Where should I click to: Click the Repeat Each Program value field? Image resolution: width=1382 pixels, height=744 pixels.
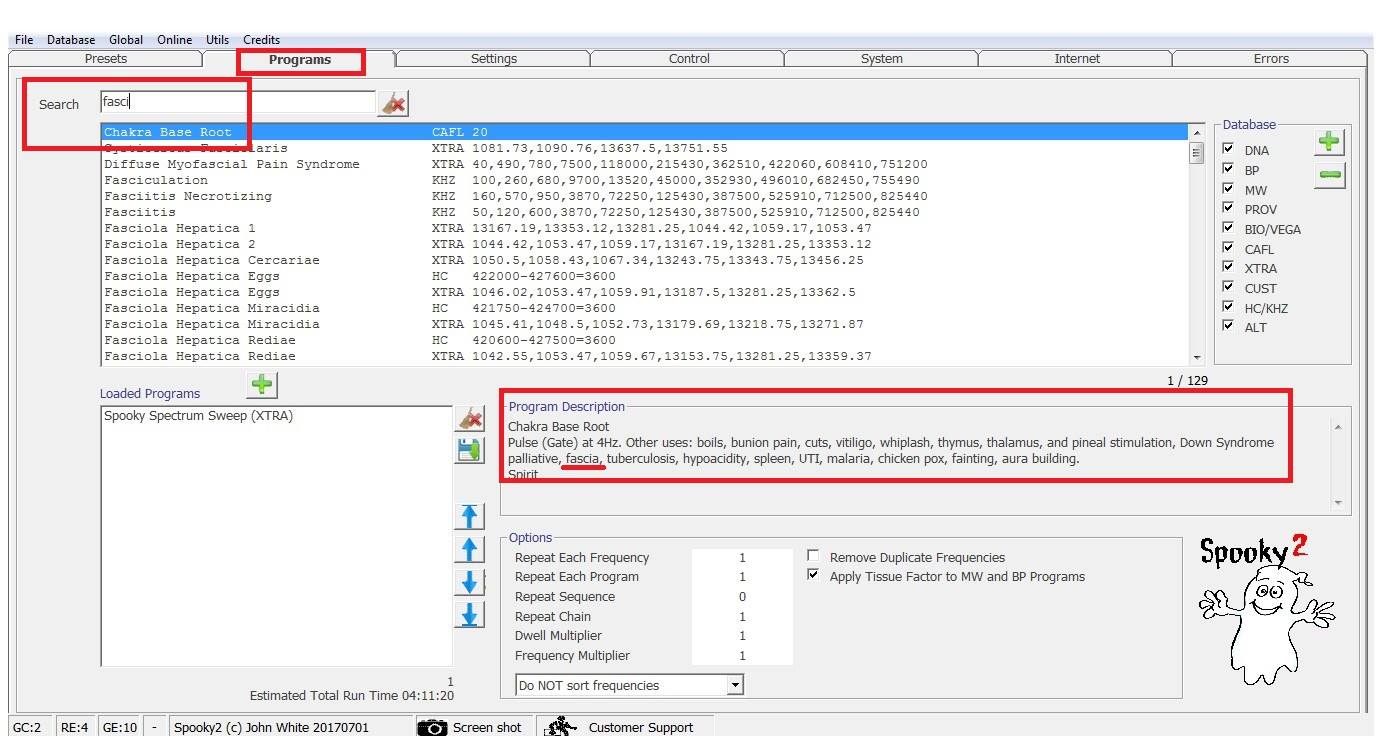(742, 577)
